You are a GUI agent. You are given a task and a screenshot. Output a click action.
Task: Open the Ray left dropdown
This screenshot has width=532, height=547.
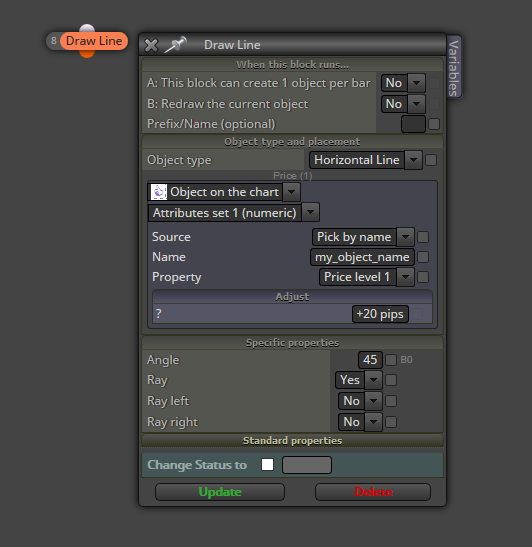pyautogui.click(x=360, y=401)
